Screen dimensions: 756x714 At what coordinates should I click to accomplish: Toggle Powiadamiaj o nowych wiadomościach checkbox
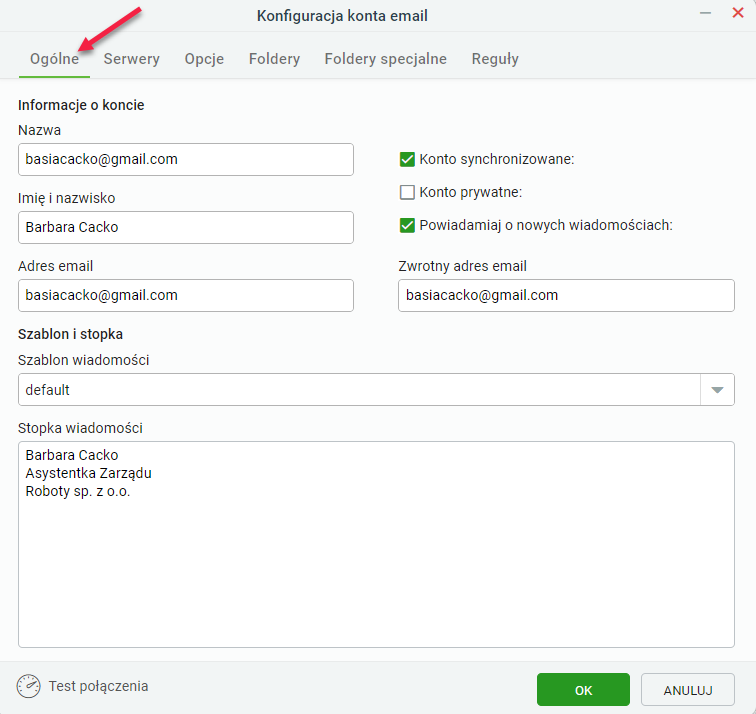click(407, 225)
